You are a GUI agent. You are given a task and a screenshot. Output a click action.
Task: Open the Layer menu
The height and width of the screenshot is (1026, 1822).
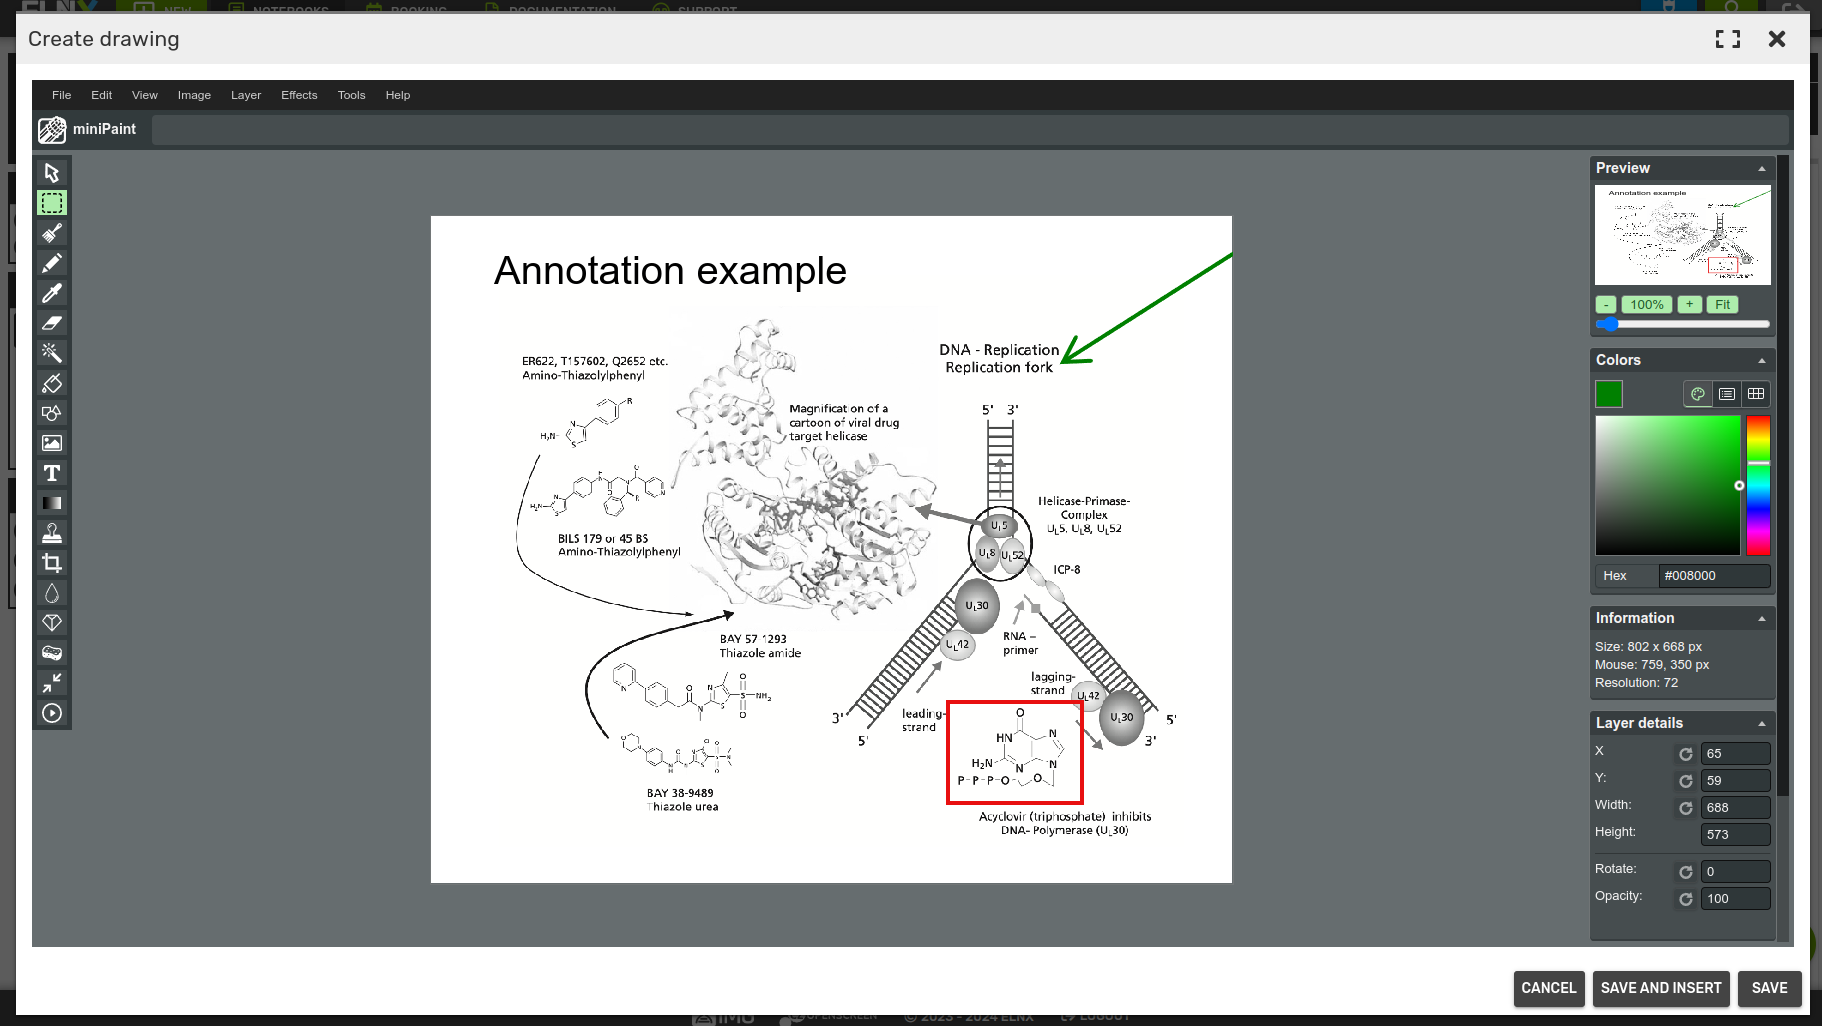point(246,95)
